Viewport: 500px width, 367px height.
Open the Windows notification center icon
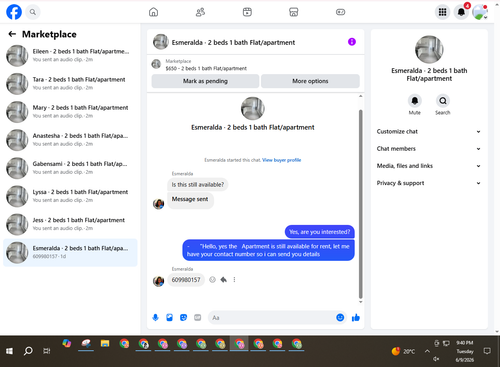point(487,351)
